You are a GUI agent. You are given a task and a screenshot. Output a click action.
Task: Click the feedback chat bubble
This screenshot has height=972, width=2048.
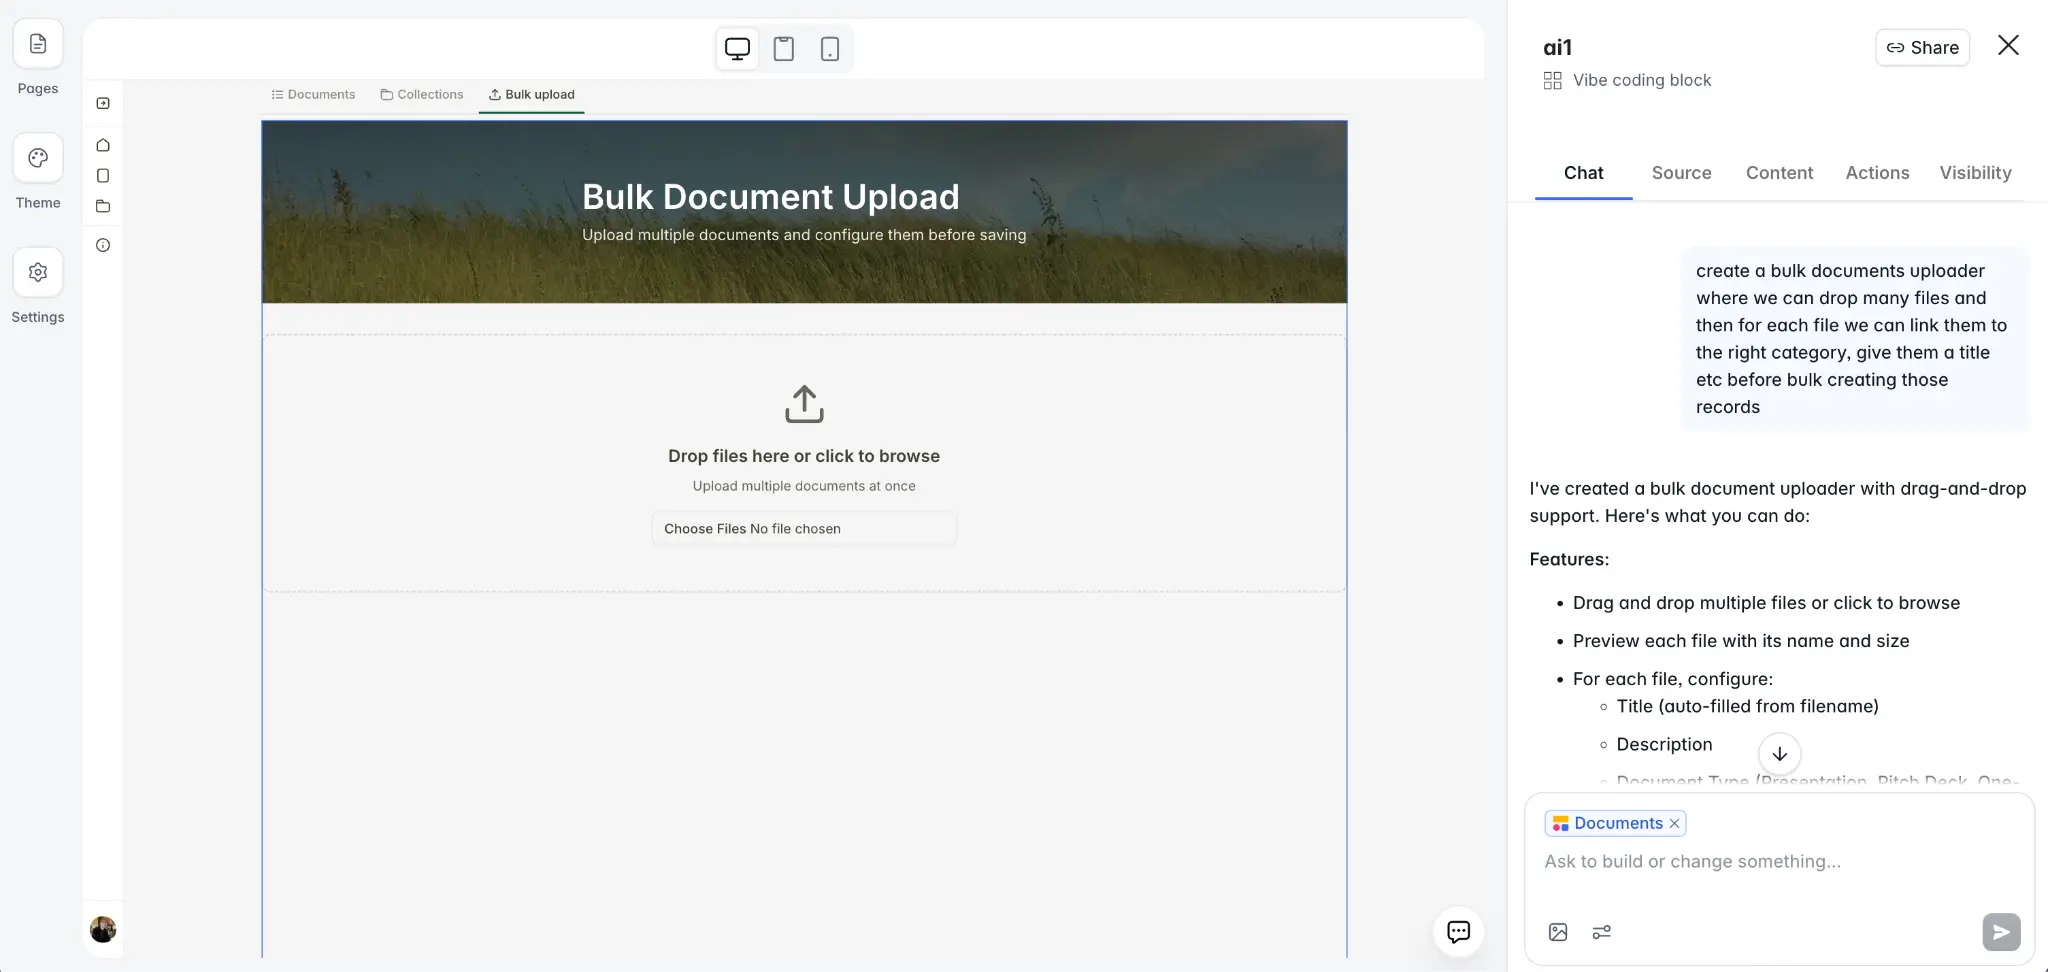click(1458, 931)
